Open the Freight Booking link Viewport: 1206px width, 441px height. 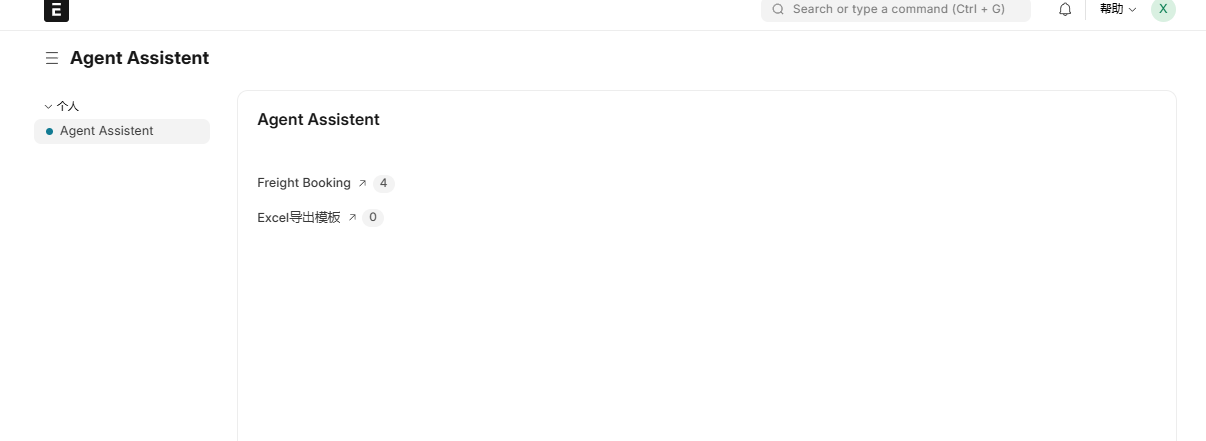click(x=304, y=183)
